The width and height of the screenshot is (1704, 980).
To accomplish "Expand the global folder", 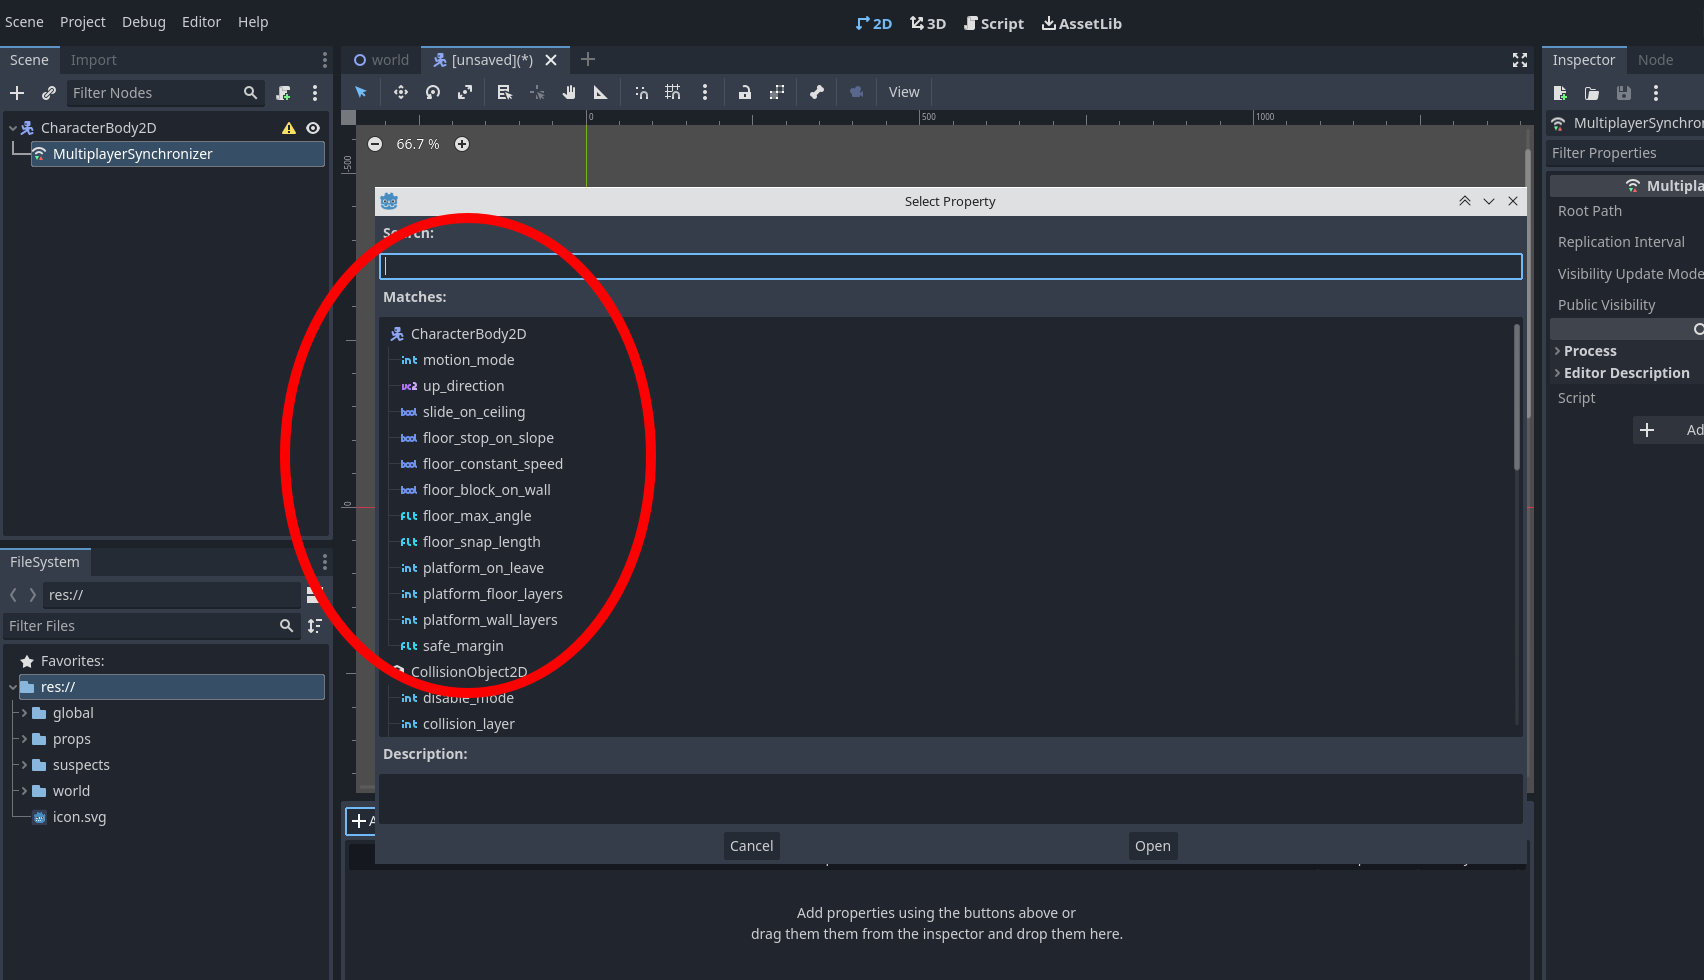I will click(24, 713).
